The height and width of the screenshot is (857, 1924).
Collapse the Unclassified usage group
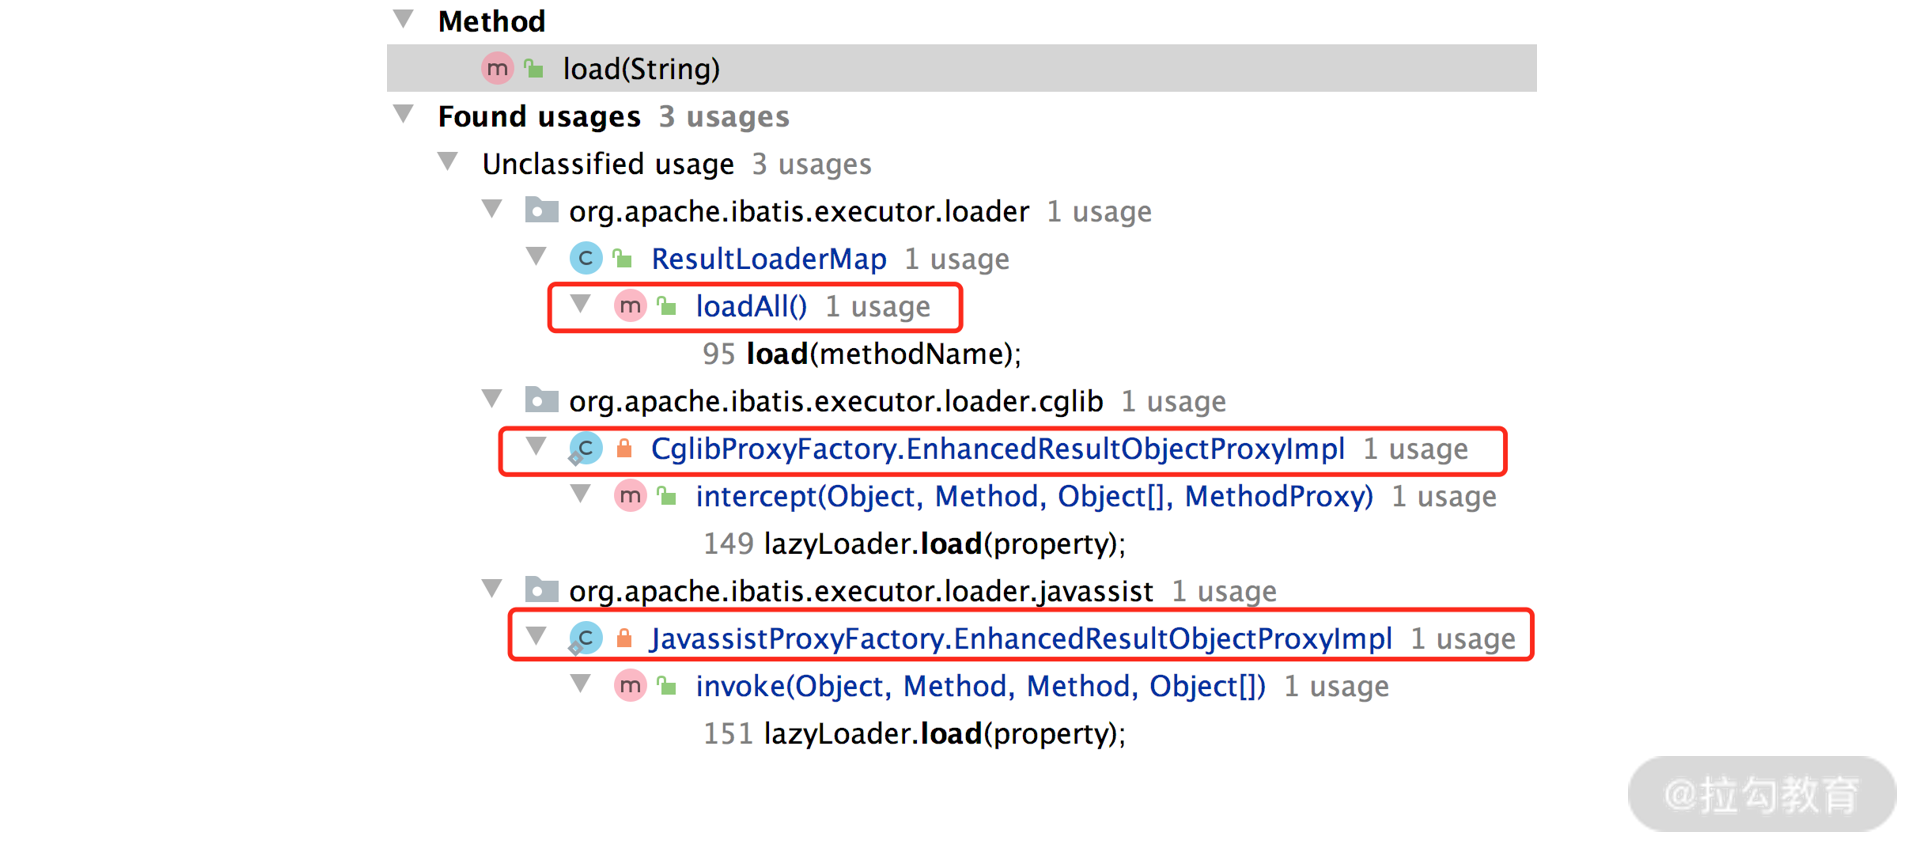coord(449,162)
